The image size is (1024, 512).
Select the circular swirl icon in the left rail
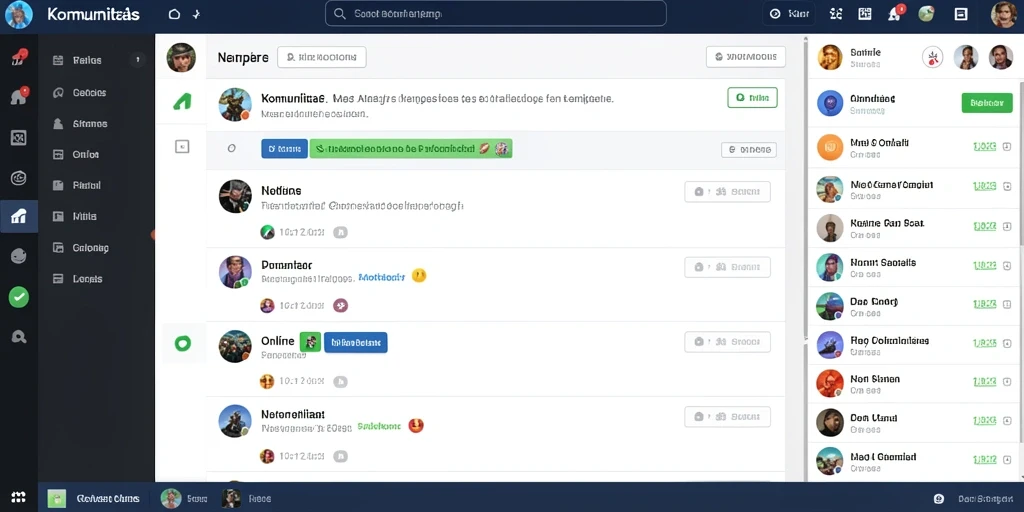[19, 178]
